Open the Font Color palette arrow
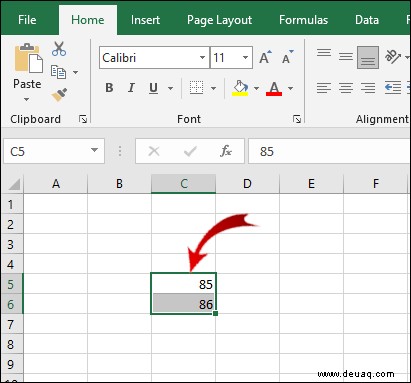411x383 pixels. coord(290,88)
